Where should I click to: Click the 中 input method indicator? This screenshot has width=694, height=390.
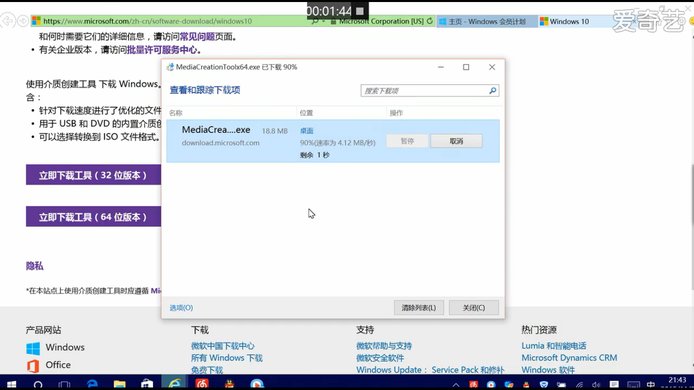(651, 384)
